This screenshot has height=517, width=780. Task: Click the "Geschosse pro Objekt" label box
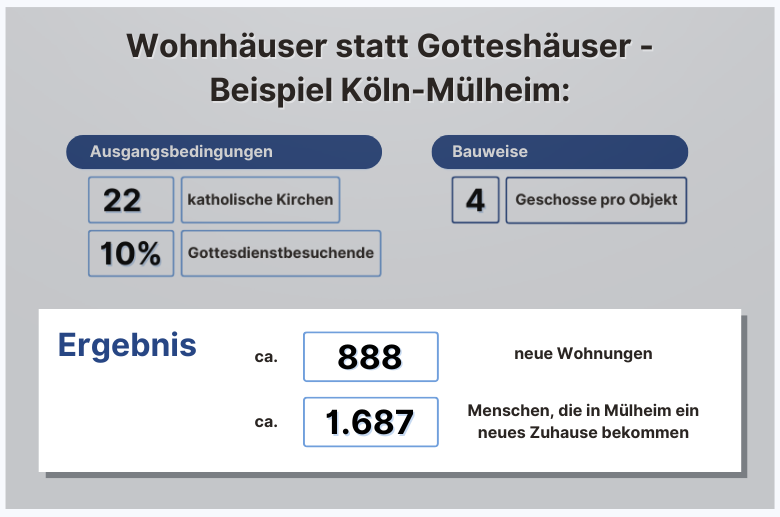pos(596,200)
